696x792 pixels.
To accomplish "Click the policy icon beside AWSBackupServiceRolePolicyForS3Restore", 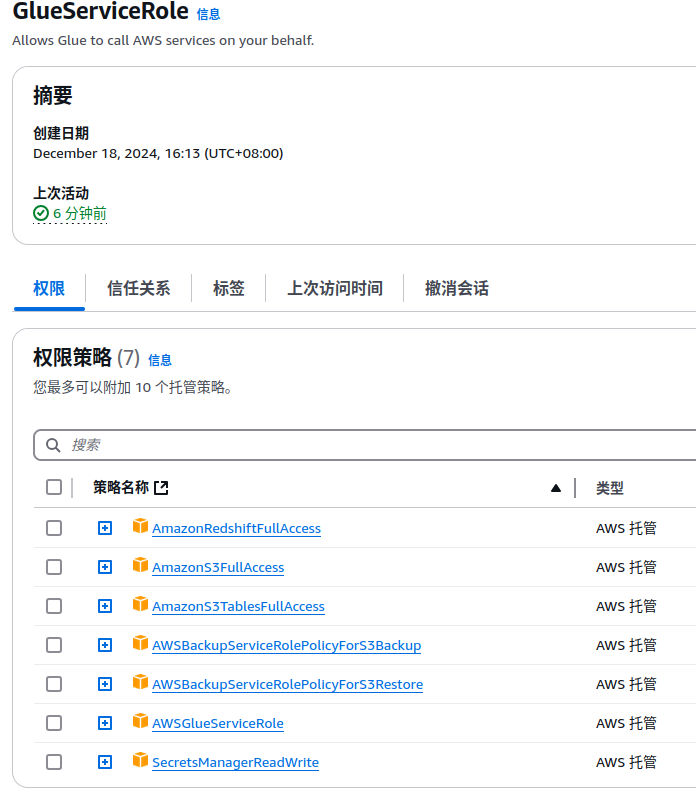I will coord(140,681).
